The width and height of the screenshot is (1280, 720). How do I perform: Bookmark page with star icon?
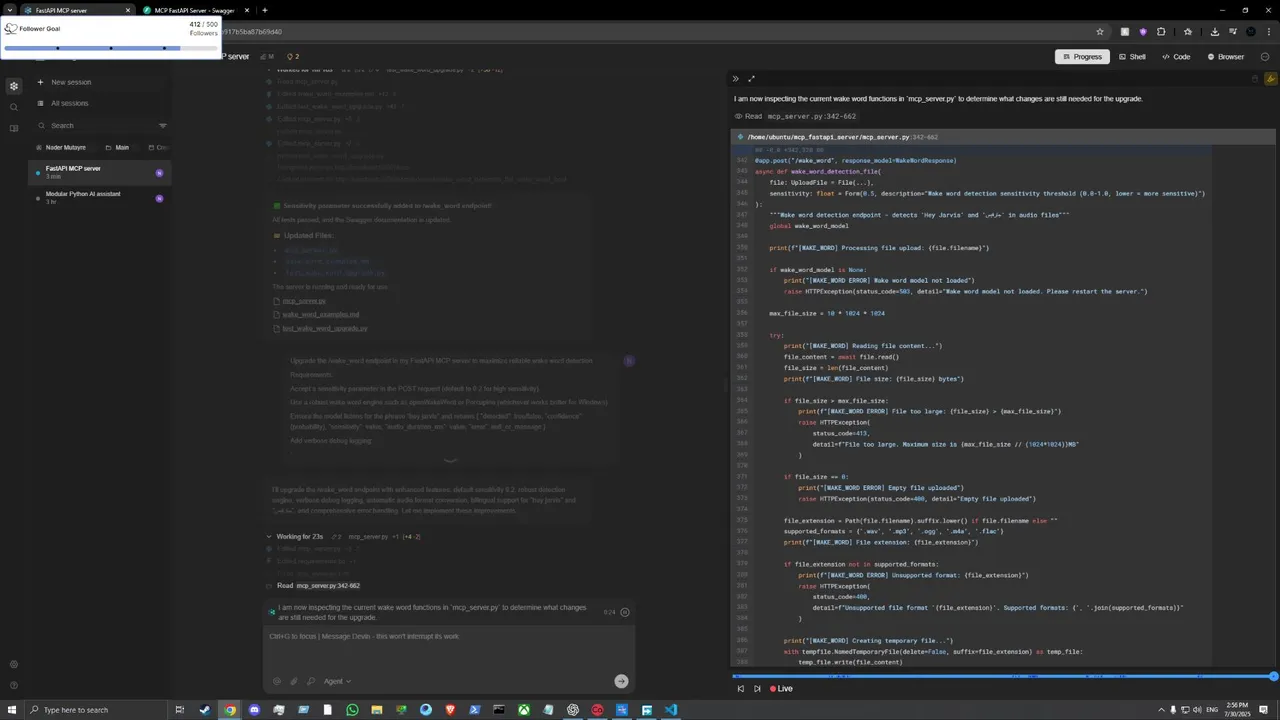1100,31
